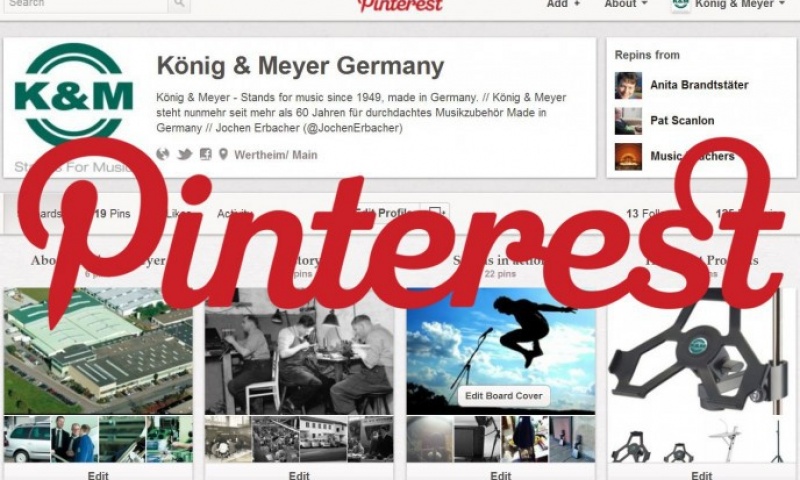Open Anita Brandtstäter's avatar

(628, 85)
